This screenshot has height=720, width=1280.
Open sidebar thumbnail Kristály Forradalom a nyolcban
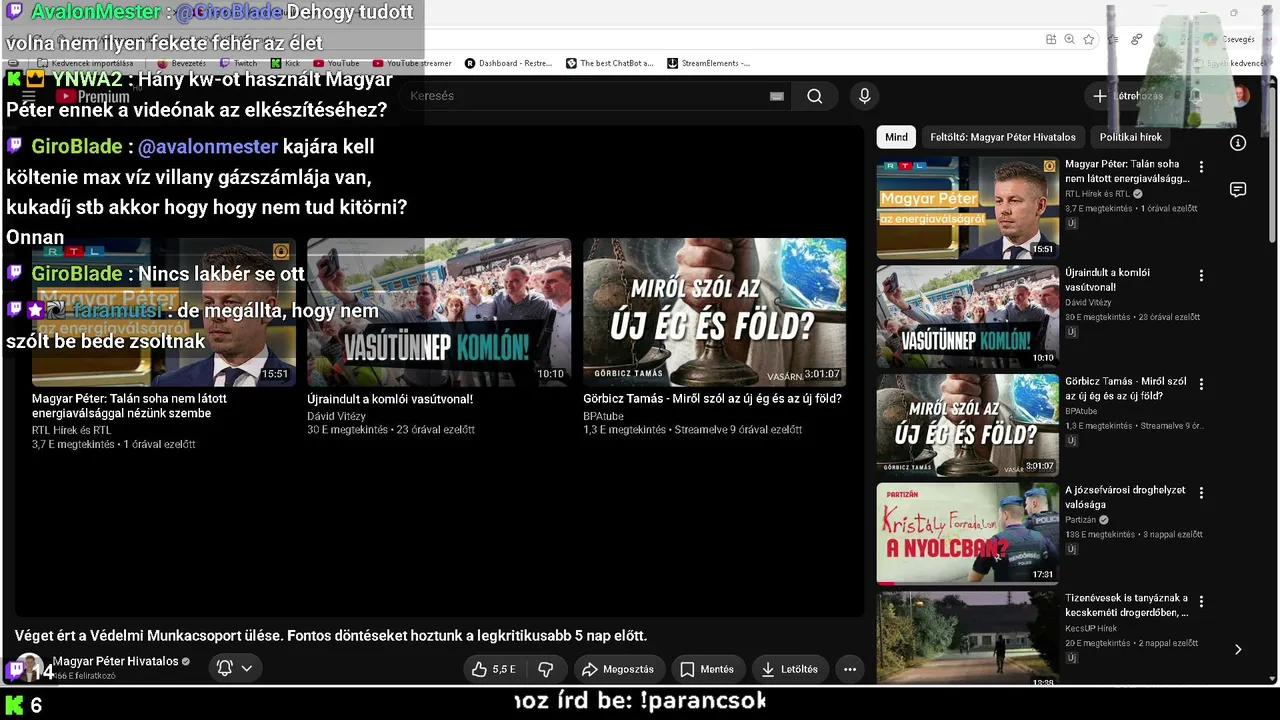click(x=967, y=534)
